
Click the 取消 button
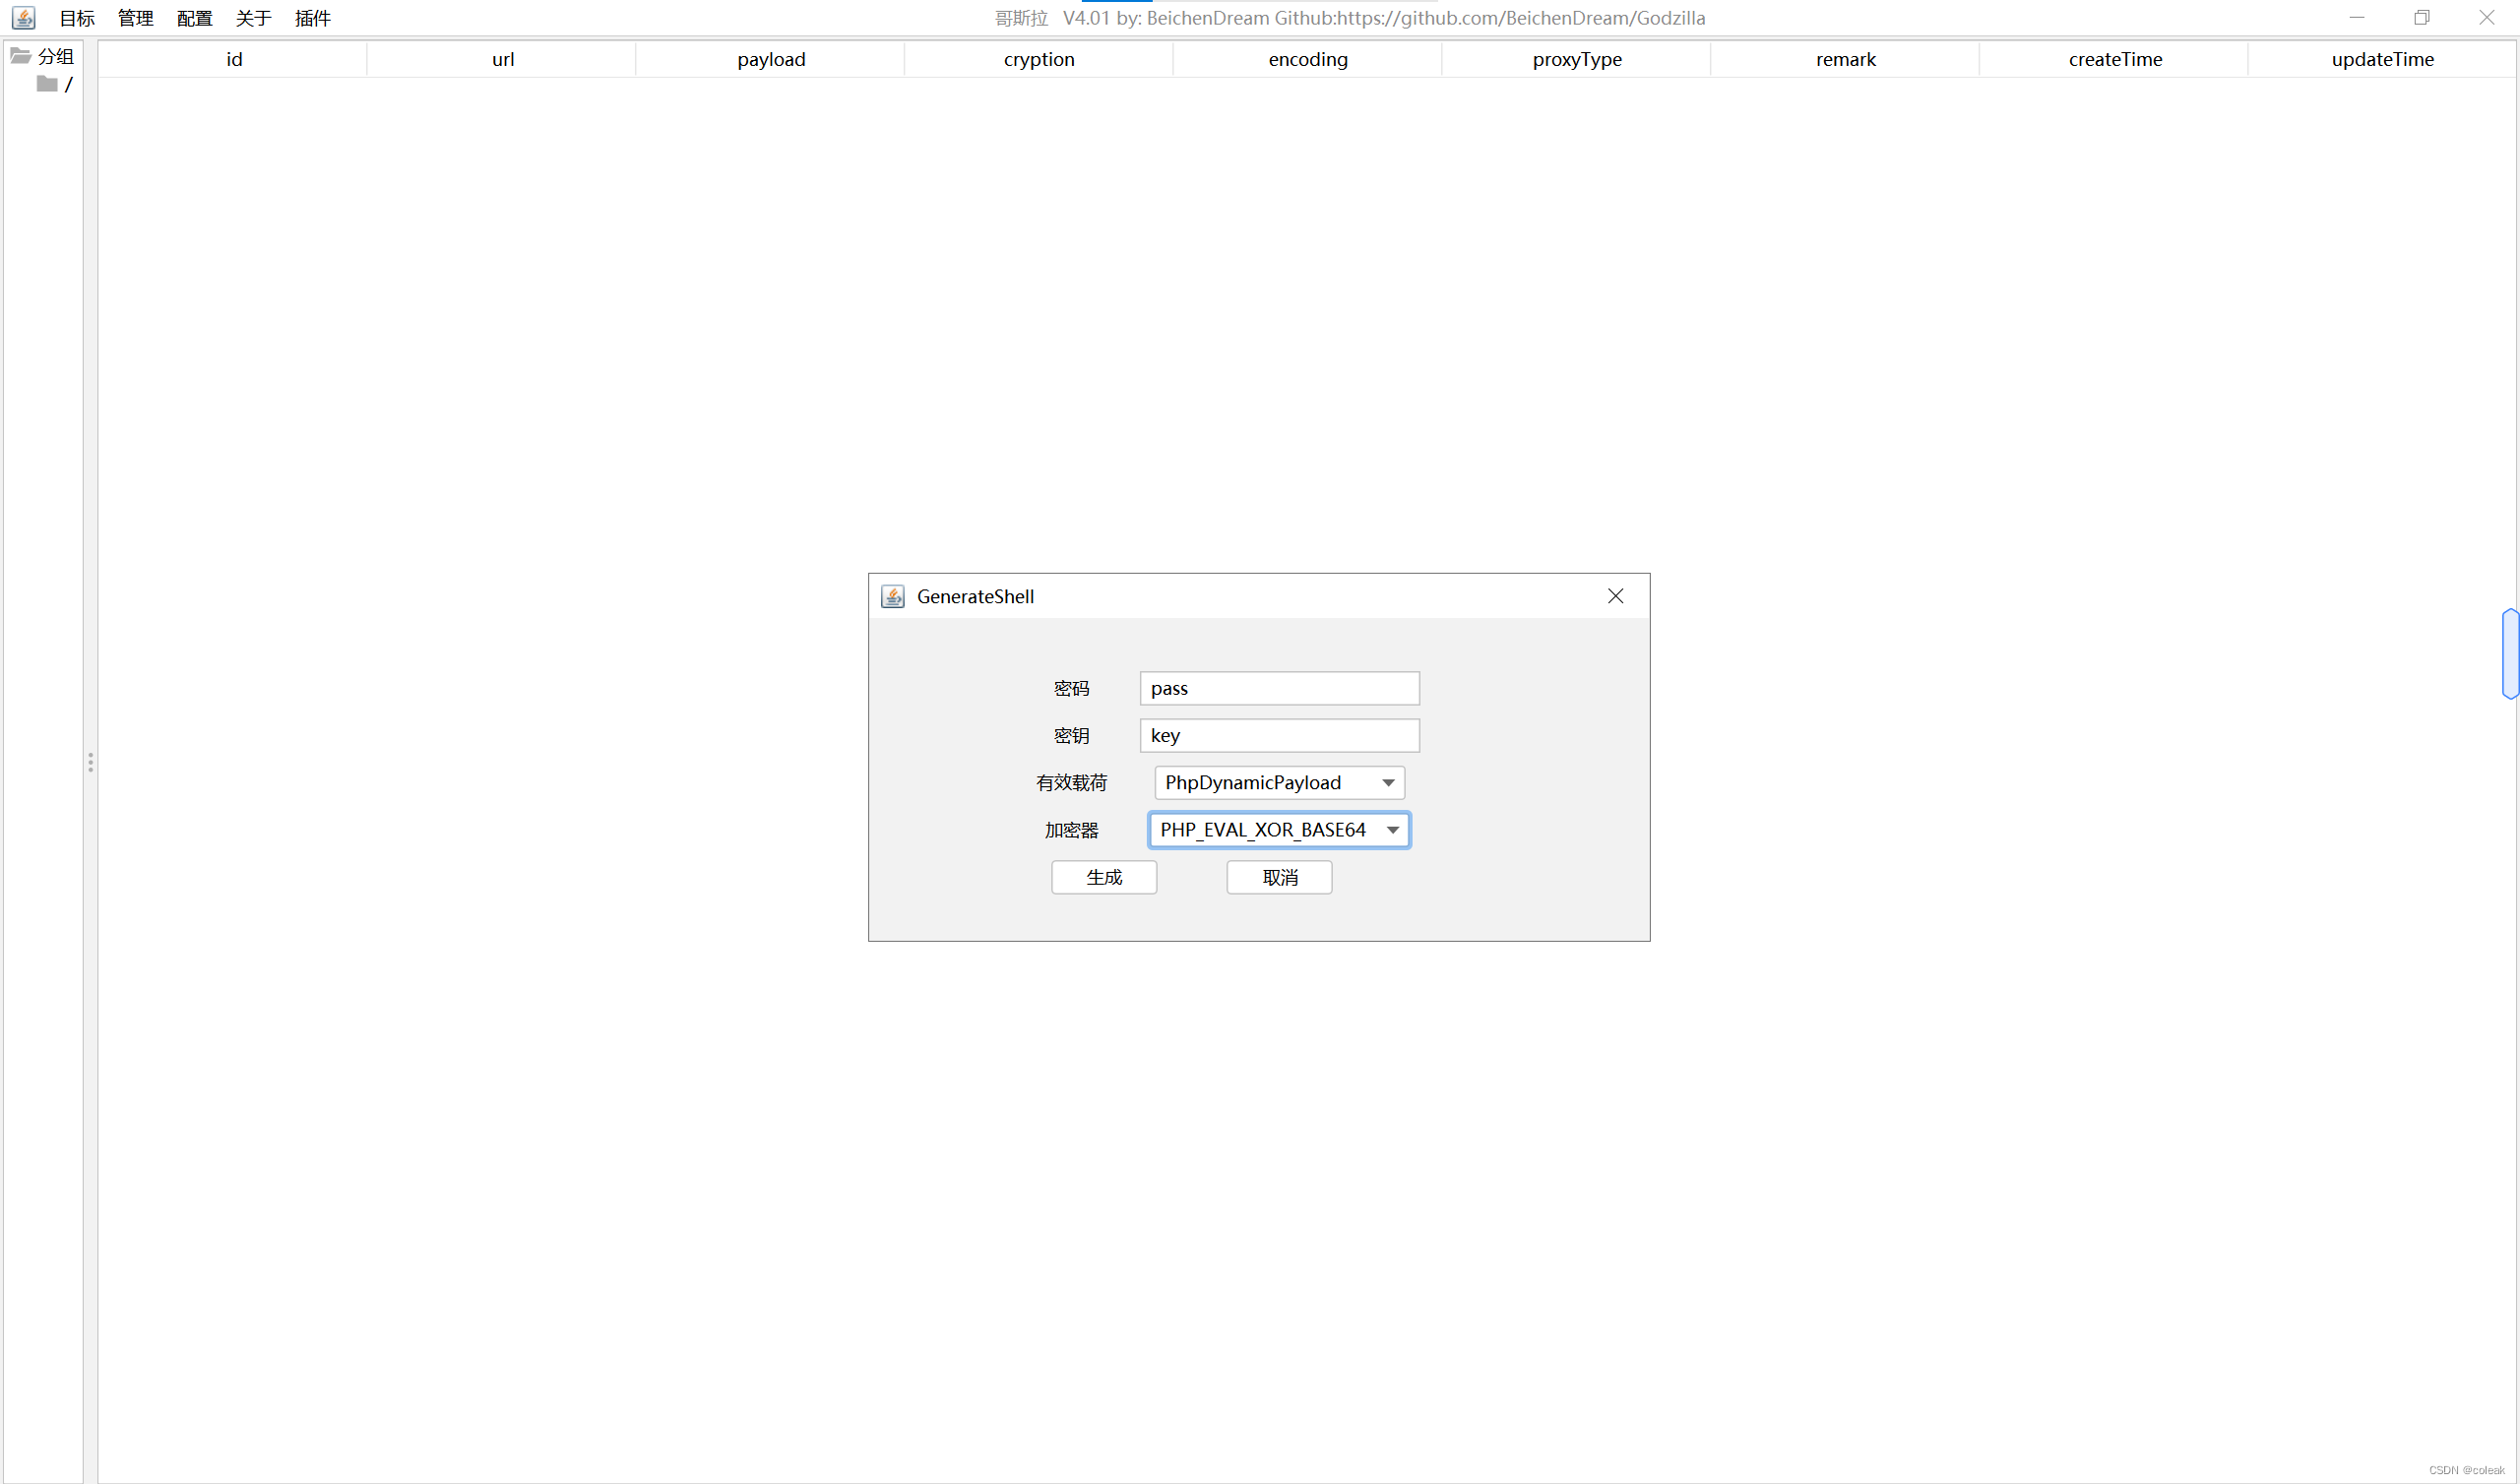coord(1279,877)
